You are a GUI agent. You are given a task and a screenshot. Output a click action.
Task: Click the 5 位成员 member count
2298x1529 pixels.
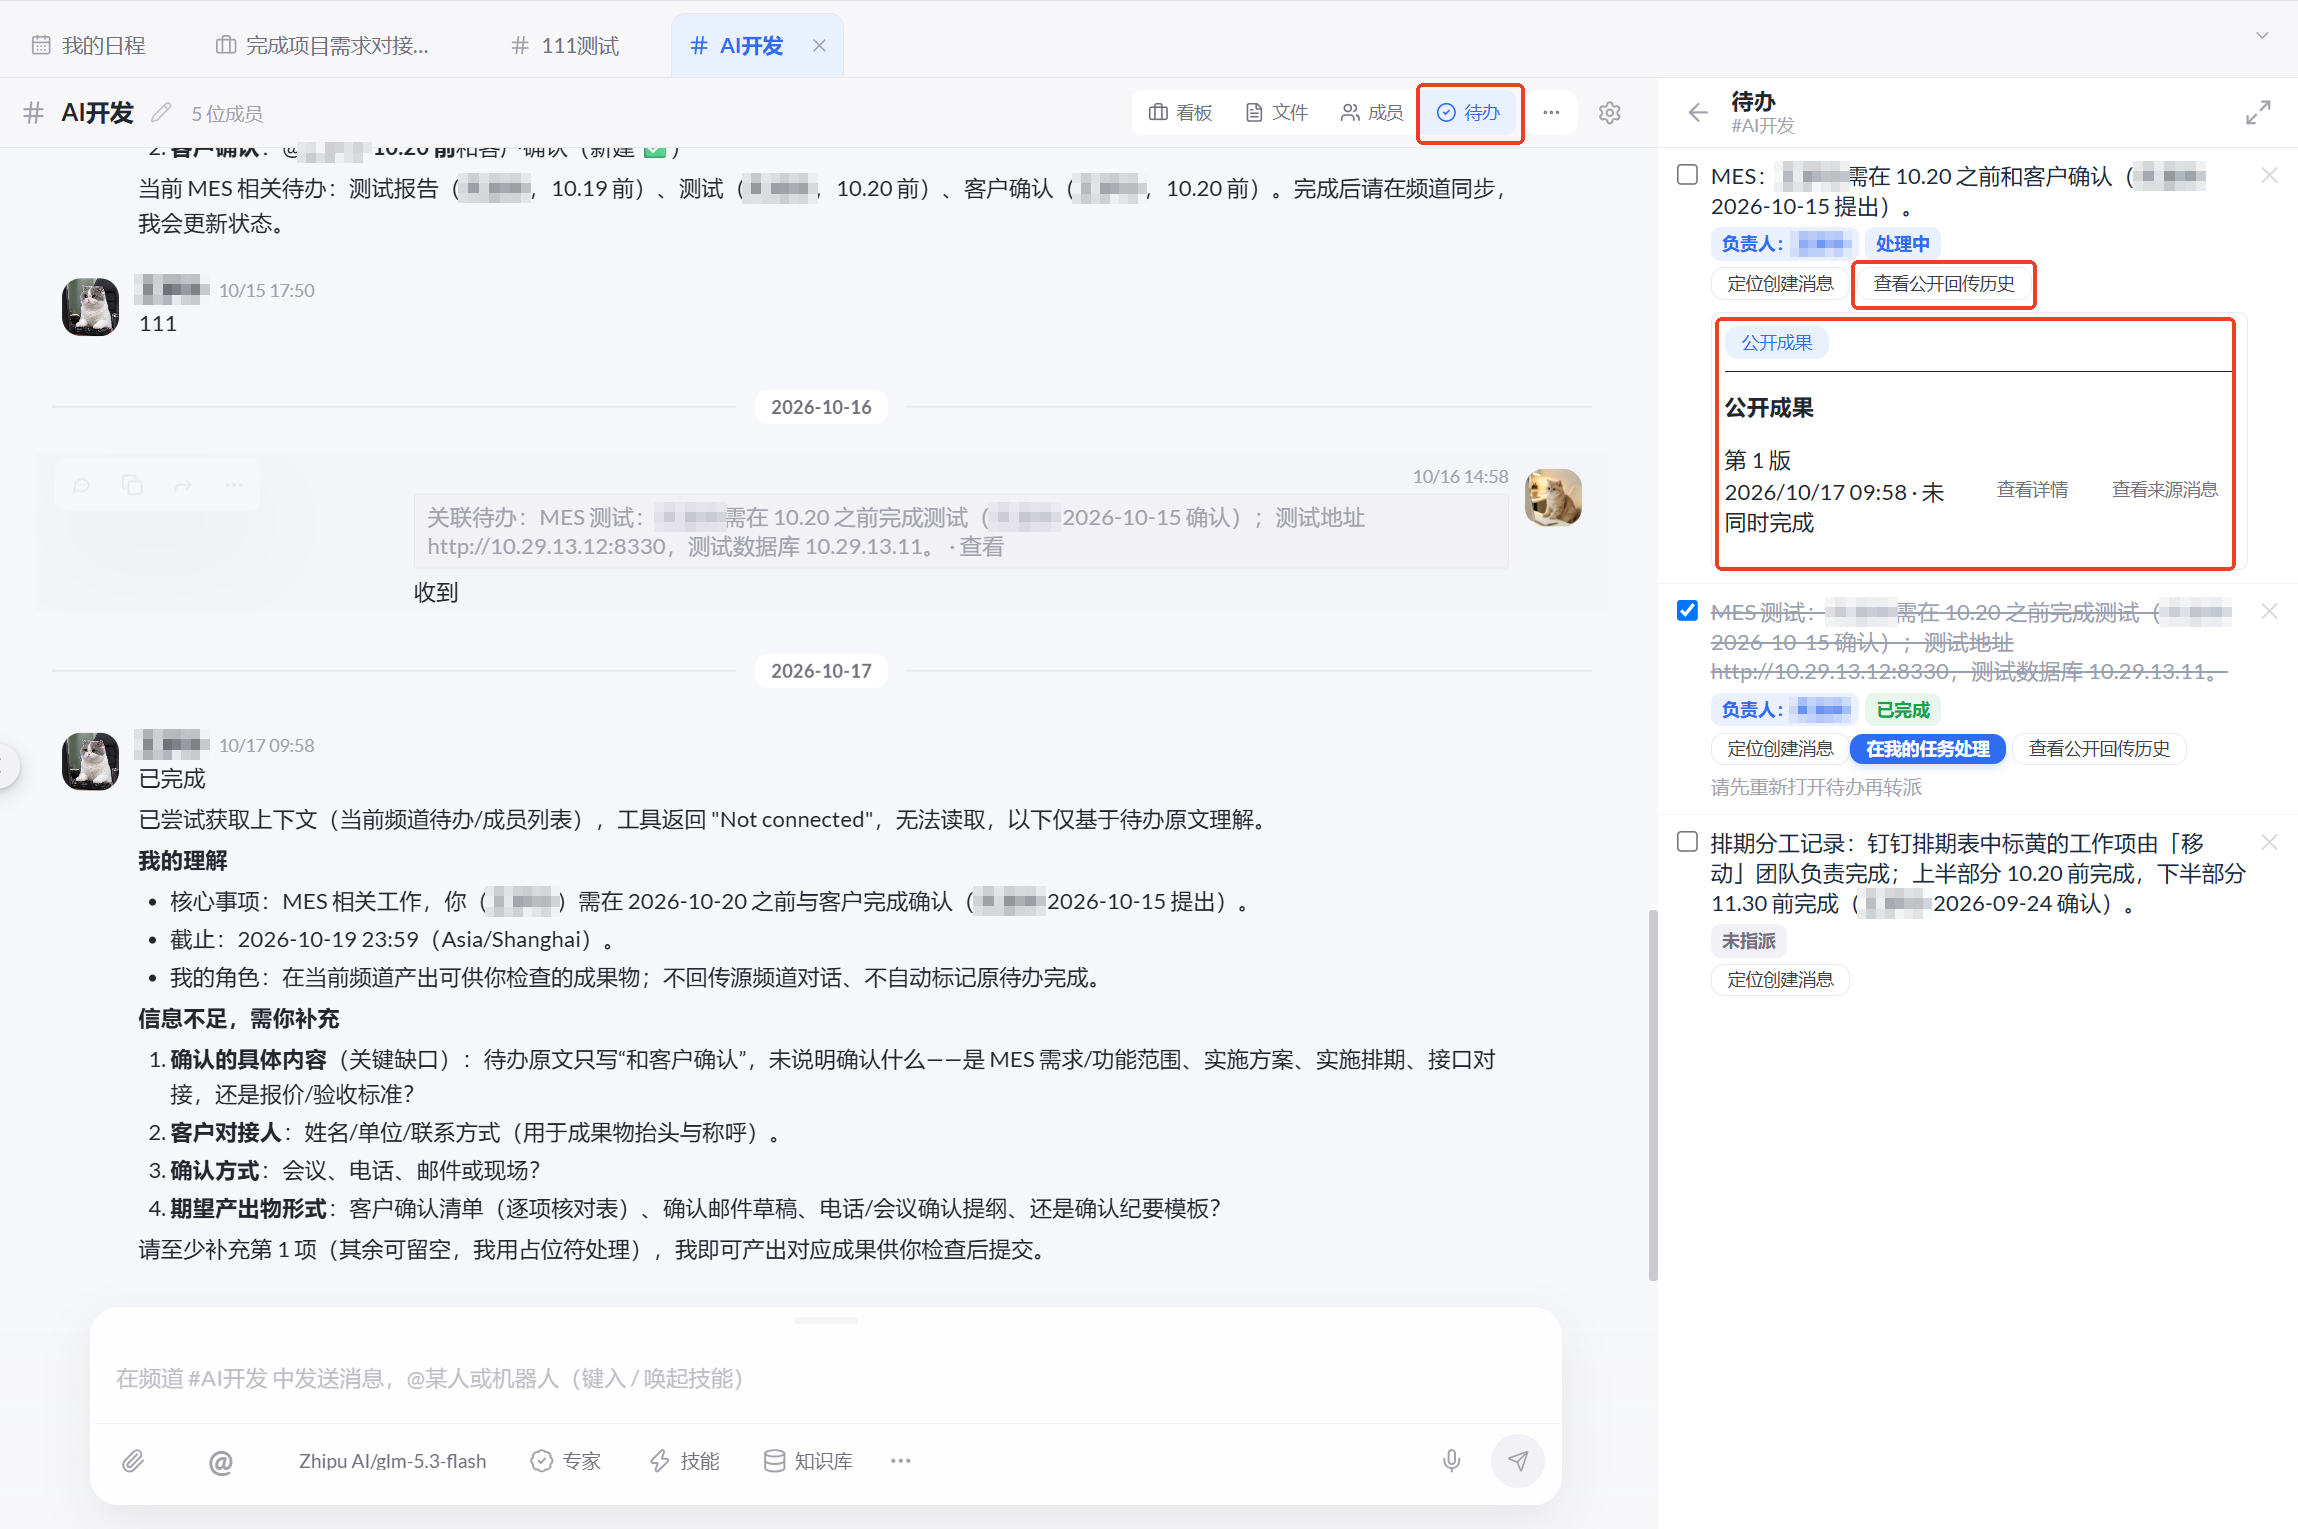click(227, 114)
